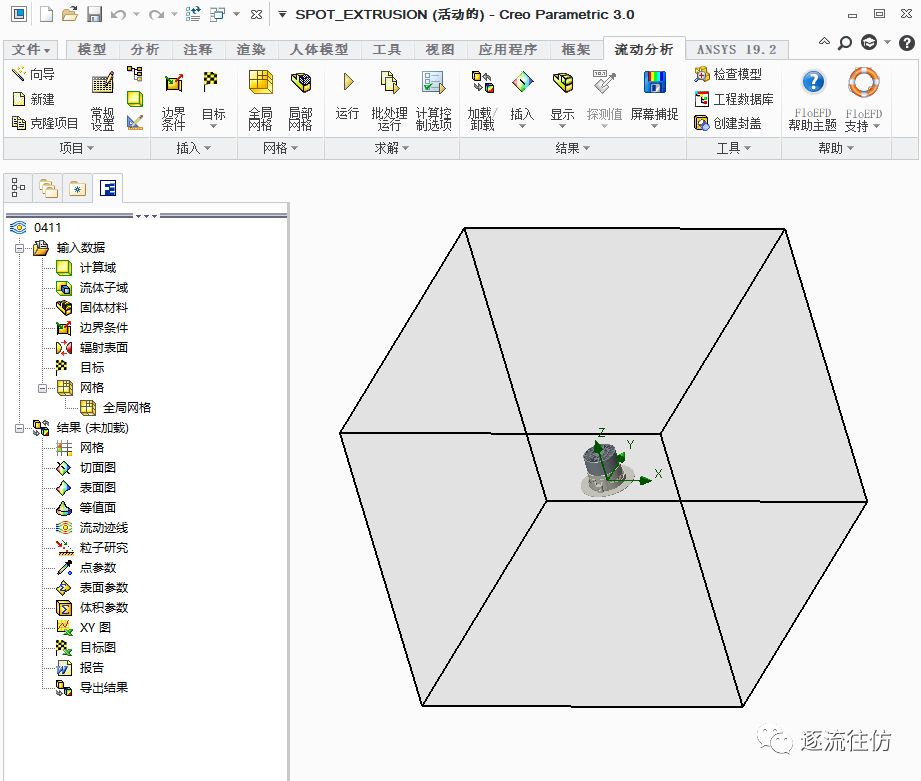Click the 局部网格 local mesh icon
This screenshot has height=781, width=921.
(x=300, y=102)
